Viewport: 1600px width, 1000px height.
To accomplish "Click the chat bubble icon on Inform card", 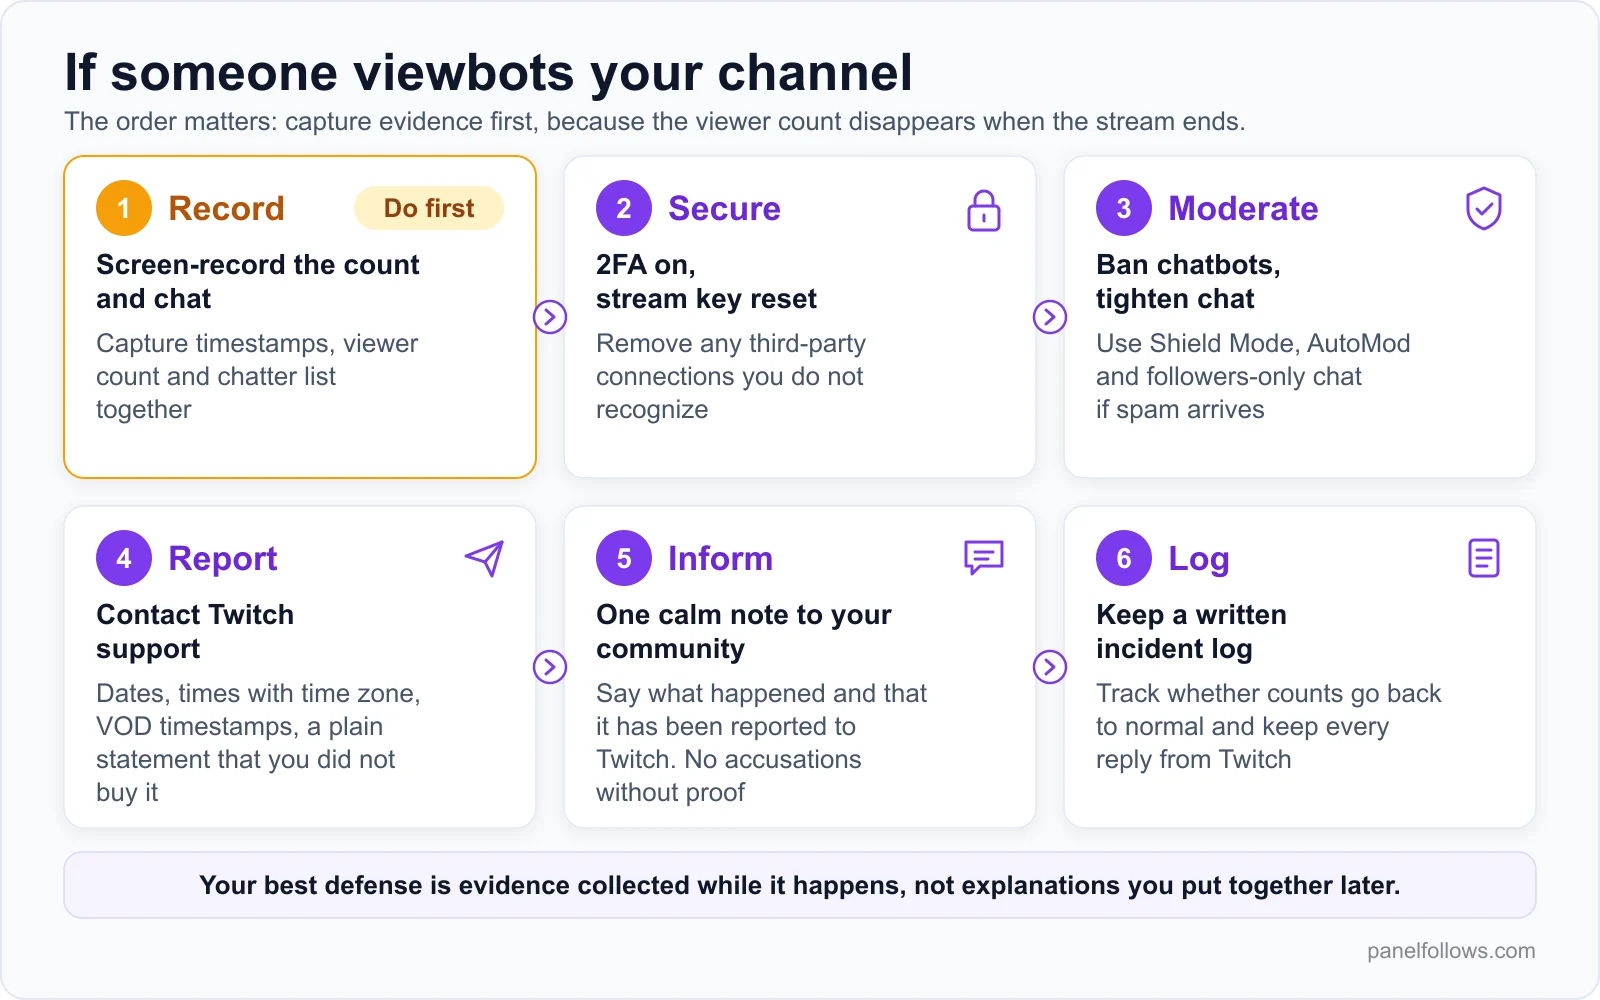I will click(984, 558).
